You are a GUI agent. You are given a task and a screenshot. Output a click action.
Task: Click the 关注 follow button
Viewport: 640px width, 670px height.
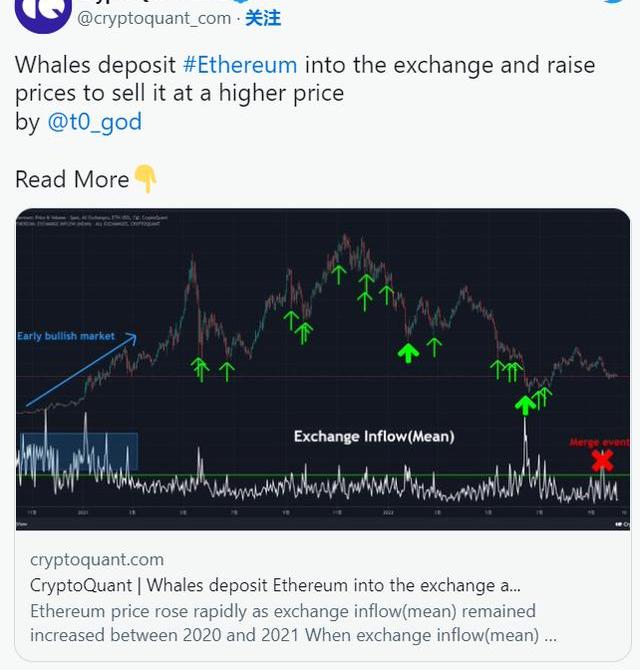click(x=263, y=18)
